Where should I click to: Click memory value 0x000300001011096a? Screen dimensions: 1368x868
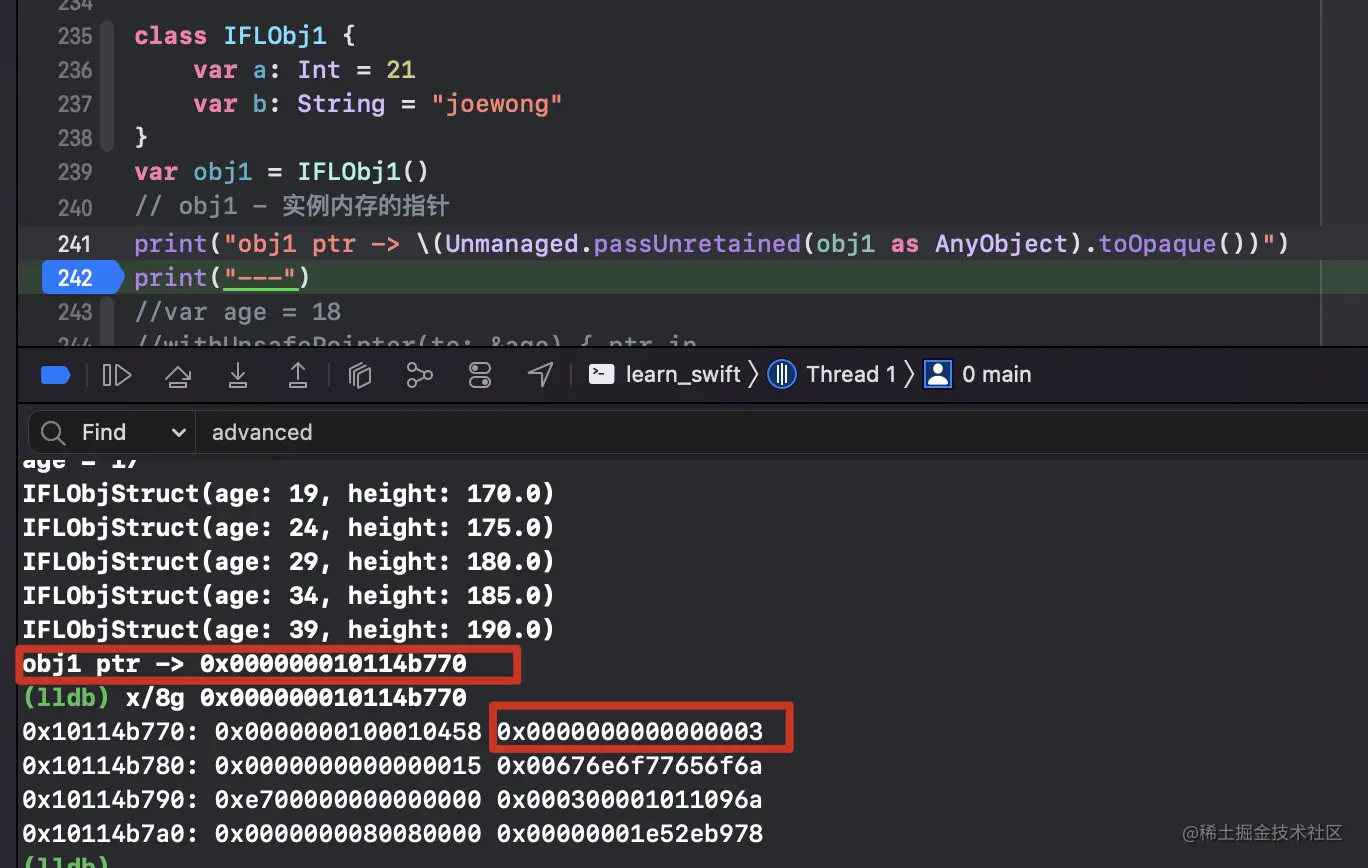pyautogui.click(x=630, y=800)
